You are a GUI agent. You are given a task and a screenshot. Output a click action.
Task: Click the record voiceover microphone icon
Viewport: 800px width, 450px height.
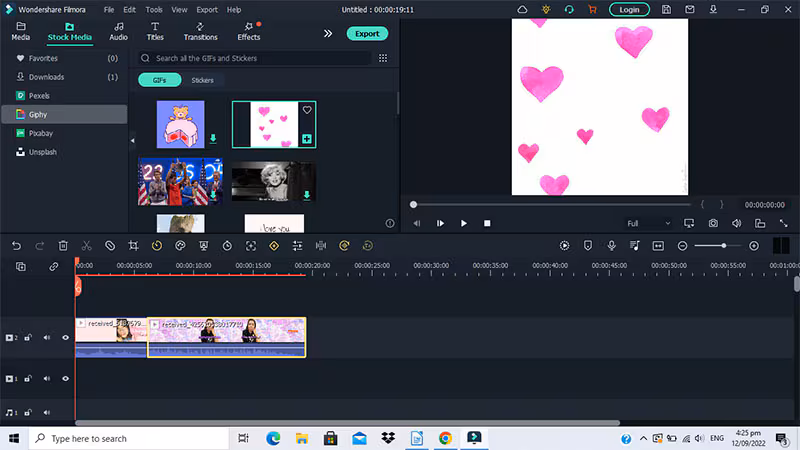611,246
